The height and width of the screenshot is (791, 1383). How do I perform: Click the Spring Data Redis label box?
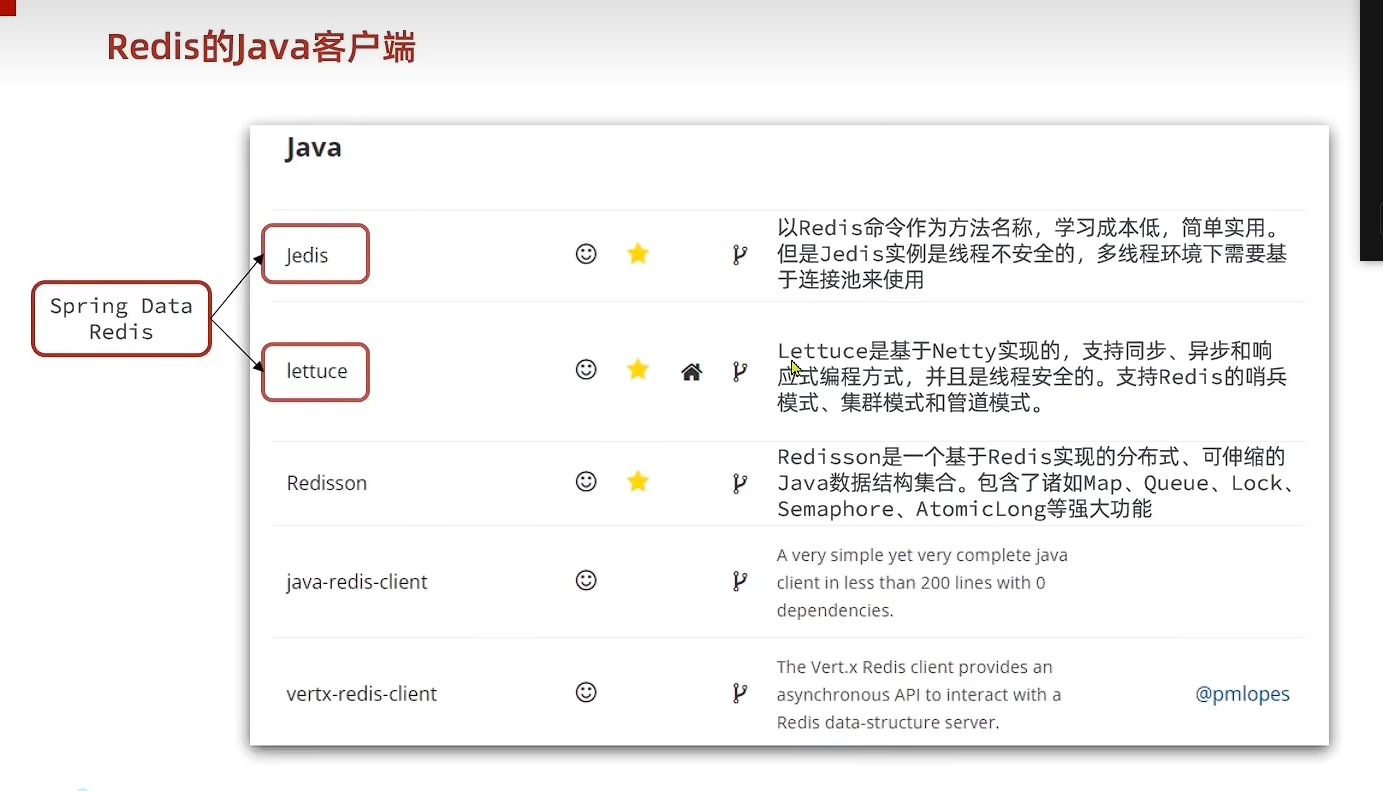120,318
